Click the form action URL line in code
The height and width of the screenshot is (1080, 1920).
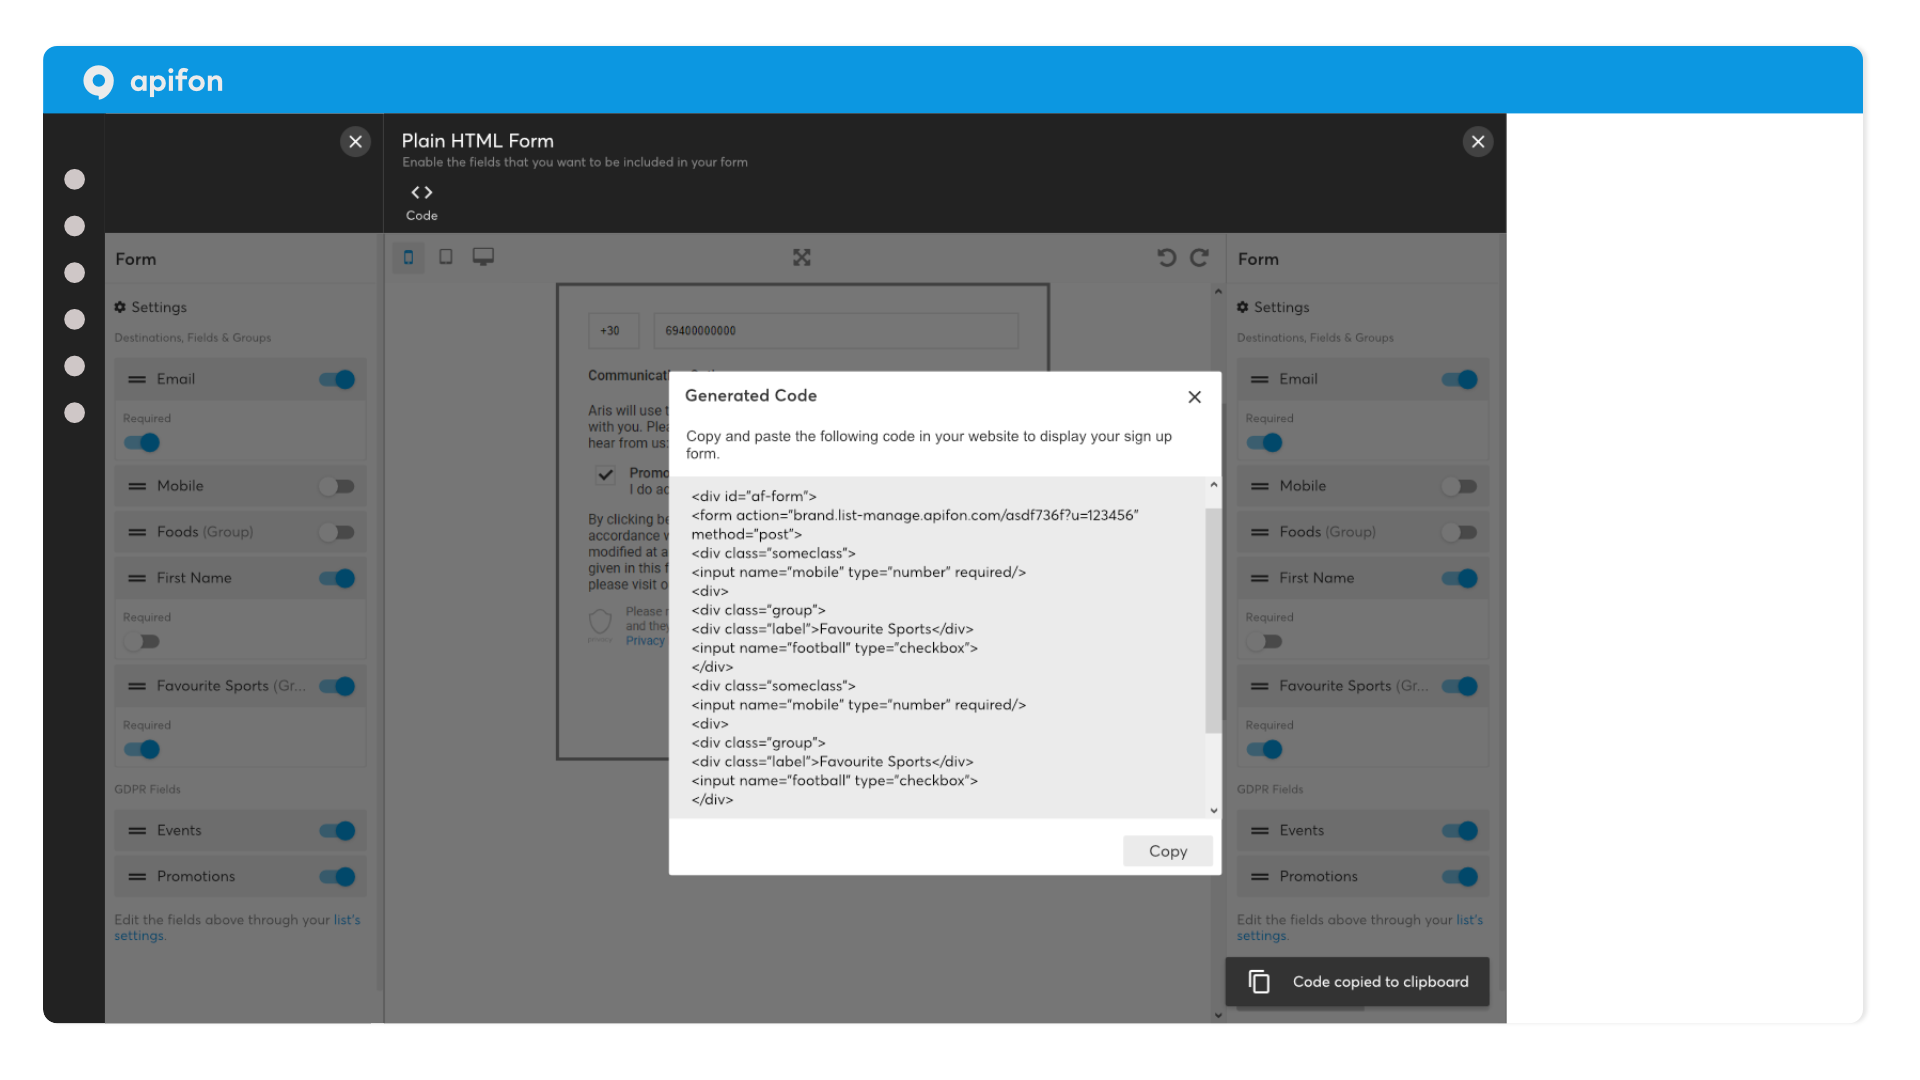pyautogui.click(x=915, y=515)
